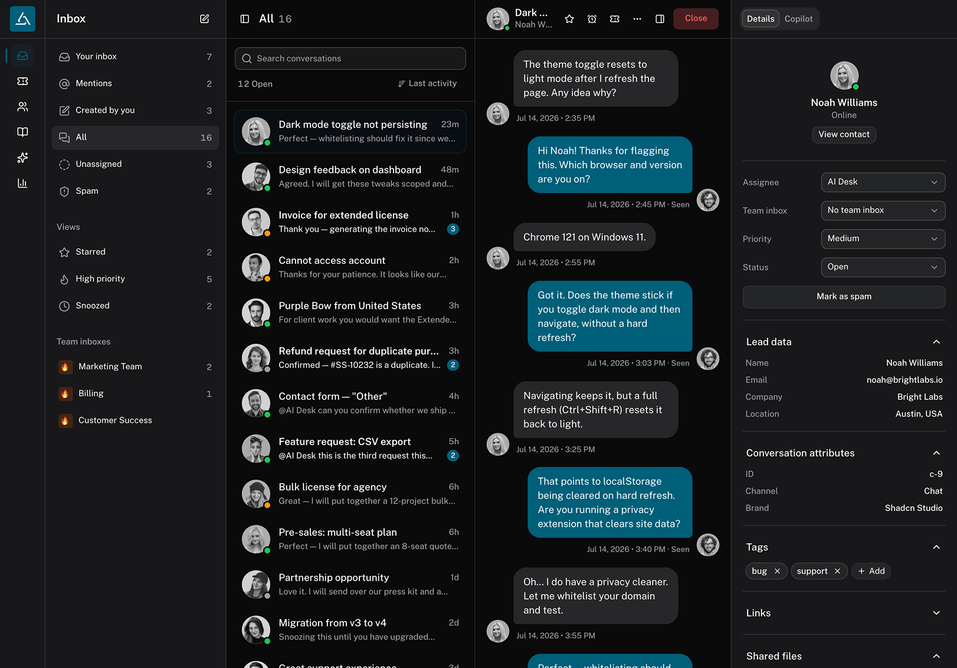
Task: Open Cannot access account conversation
Action: (350, 267)
